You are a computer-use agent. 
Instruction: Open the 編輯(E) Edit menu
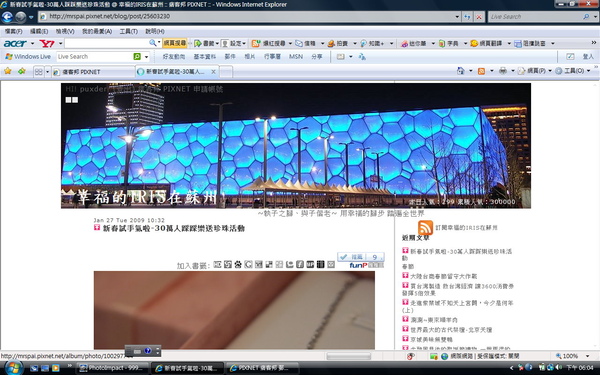click(39, 31)
